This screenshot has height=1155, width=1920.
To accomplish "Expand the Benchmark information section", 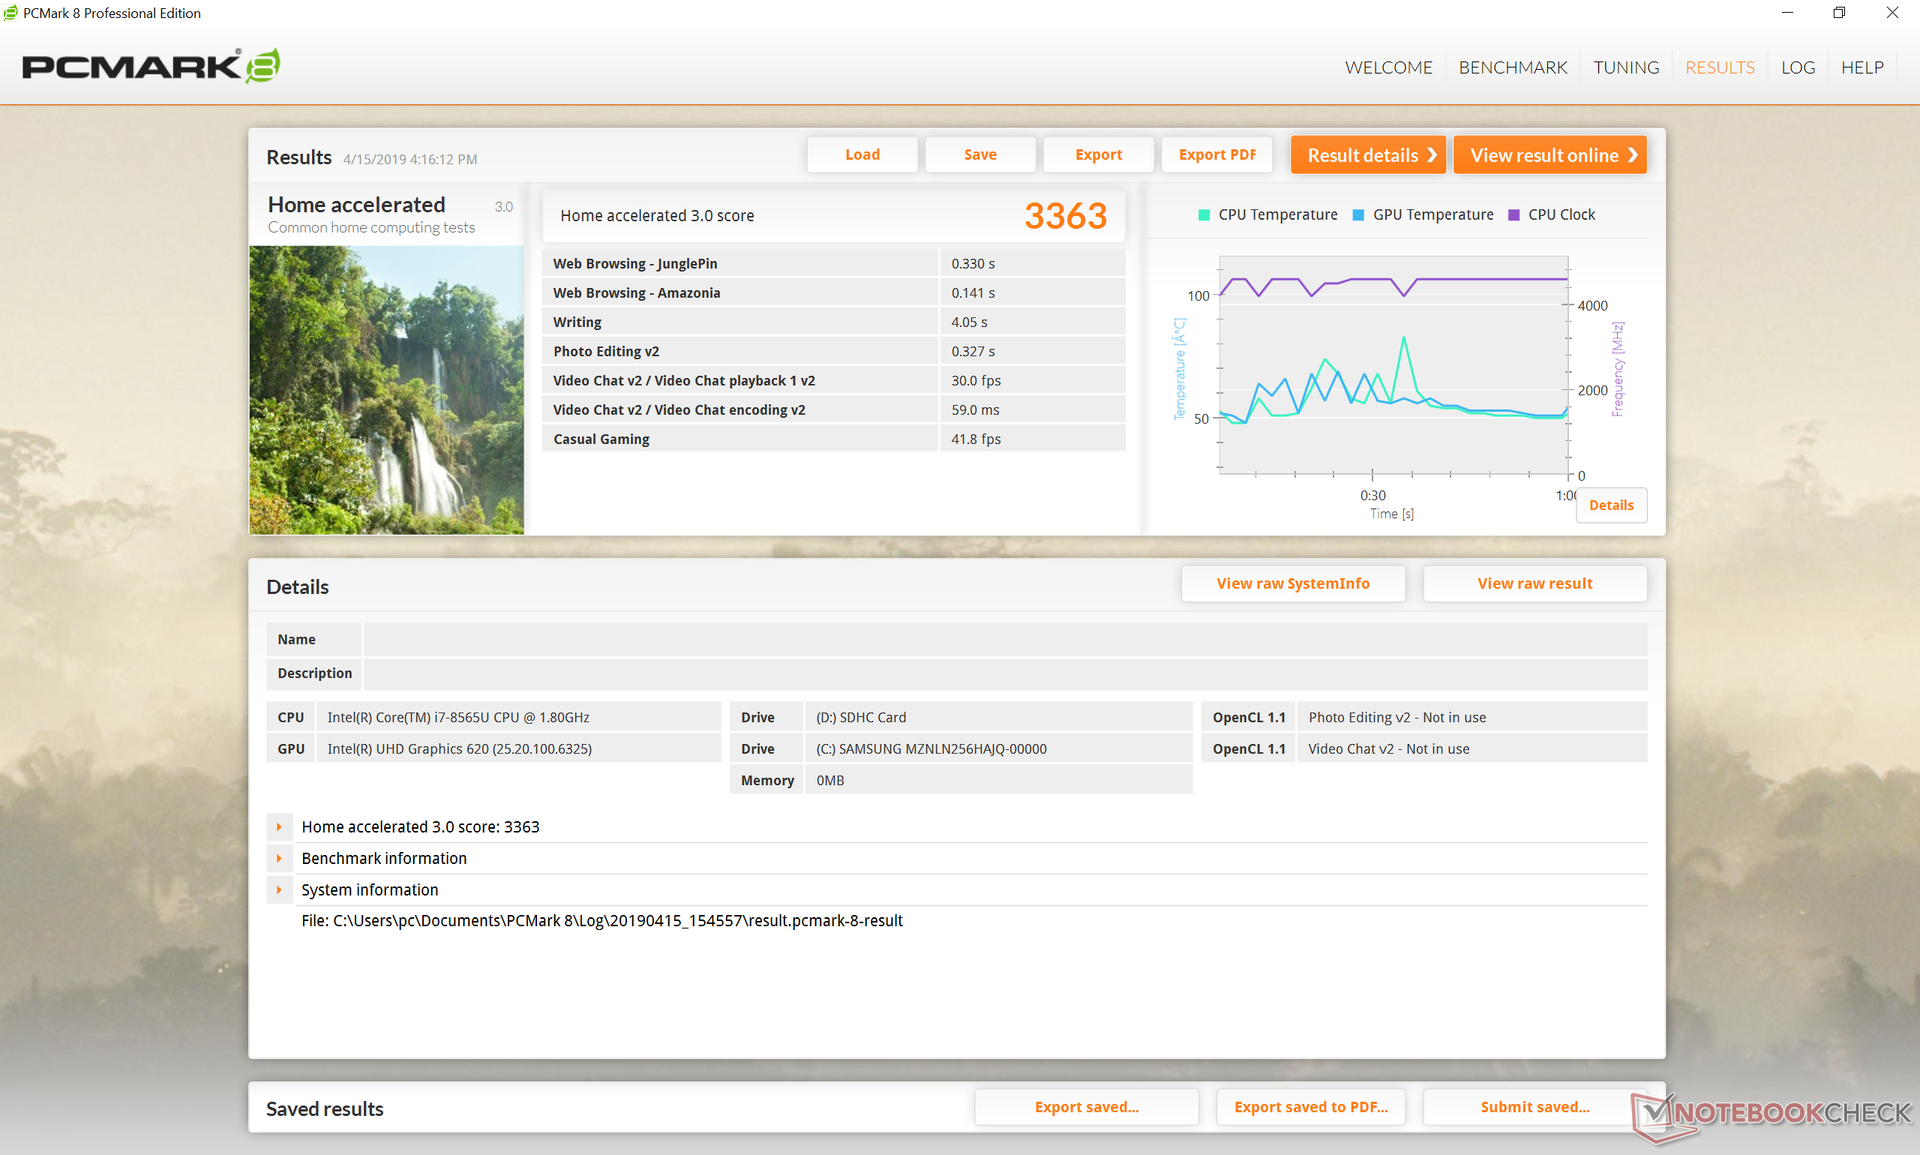I will [279, 858].
